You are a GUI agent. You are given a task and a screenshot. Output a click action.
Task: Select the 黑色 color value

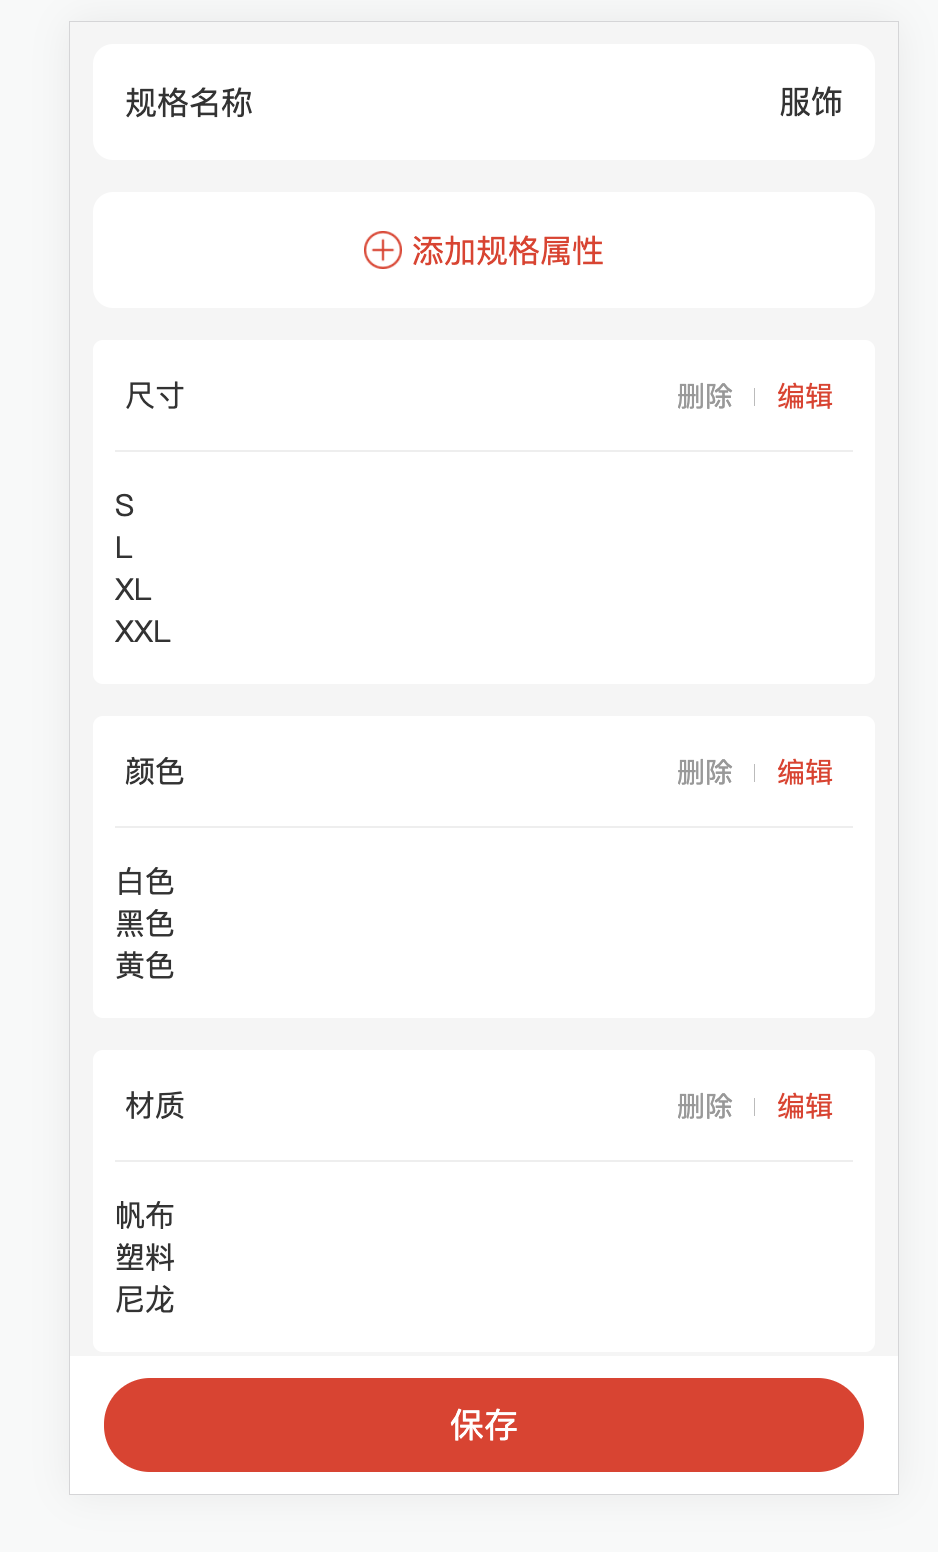pos(145,924)
